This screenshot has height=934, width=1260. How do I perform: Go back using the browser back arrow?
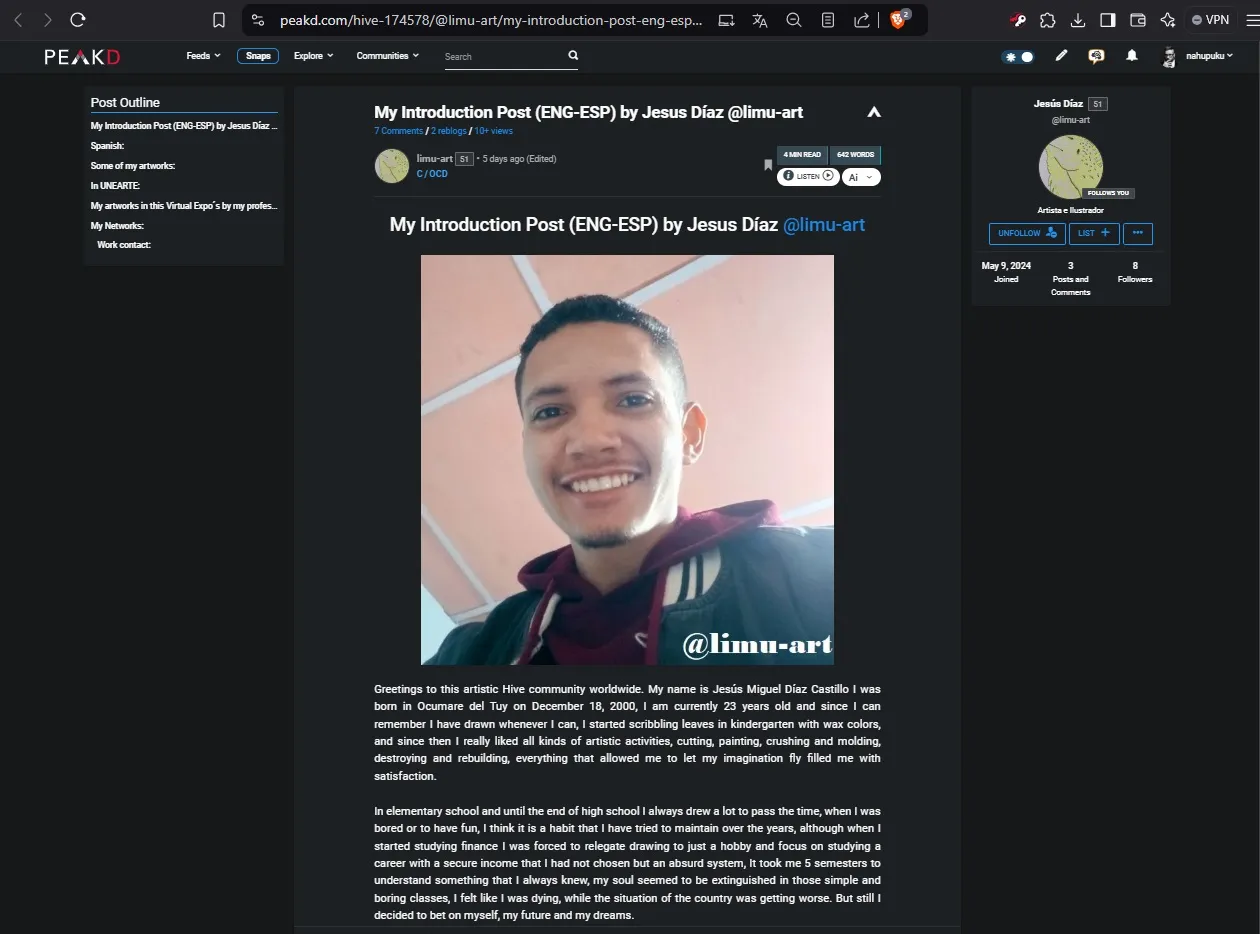(18, 19)
